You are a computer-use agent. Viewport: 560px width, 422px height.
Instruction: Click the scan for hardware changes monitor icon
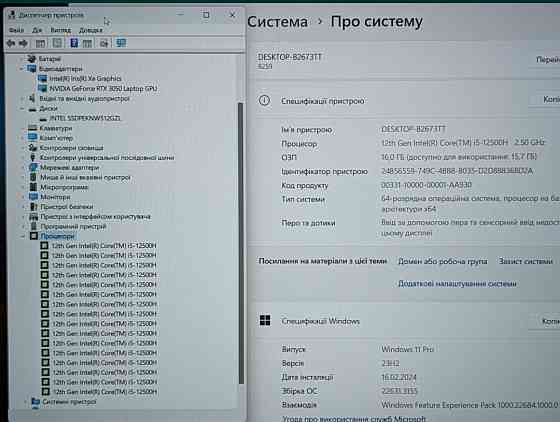pyautogui.click(x=121, y=43)
